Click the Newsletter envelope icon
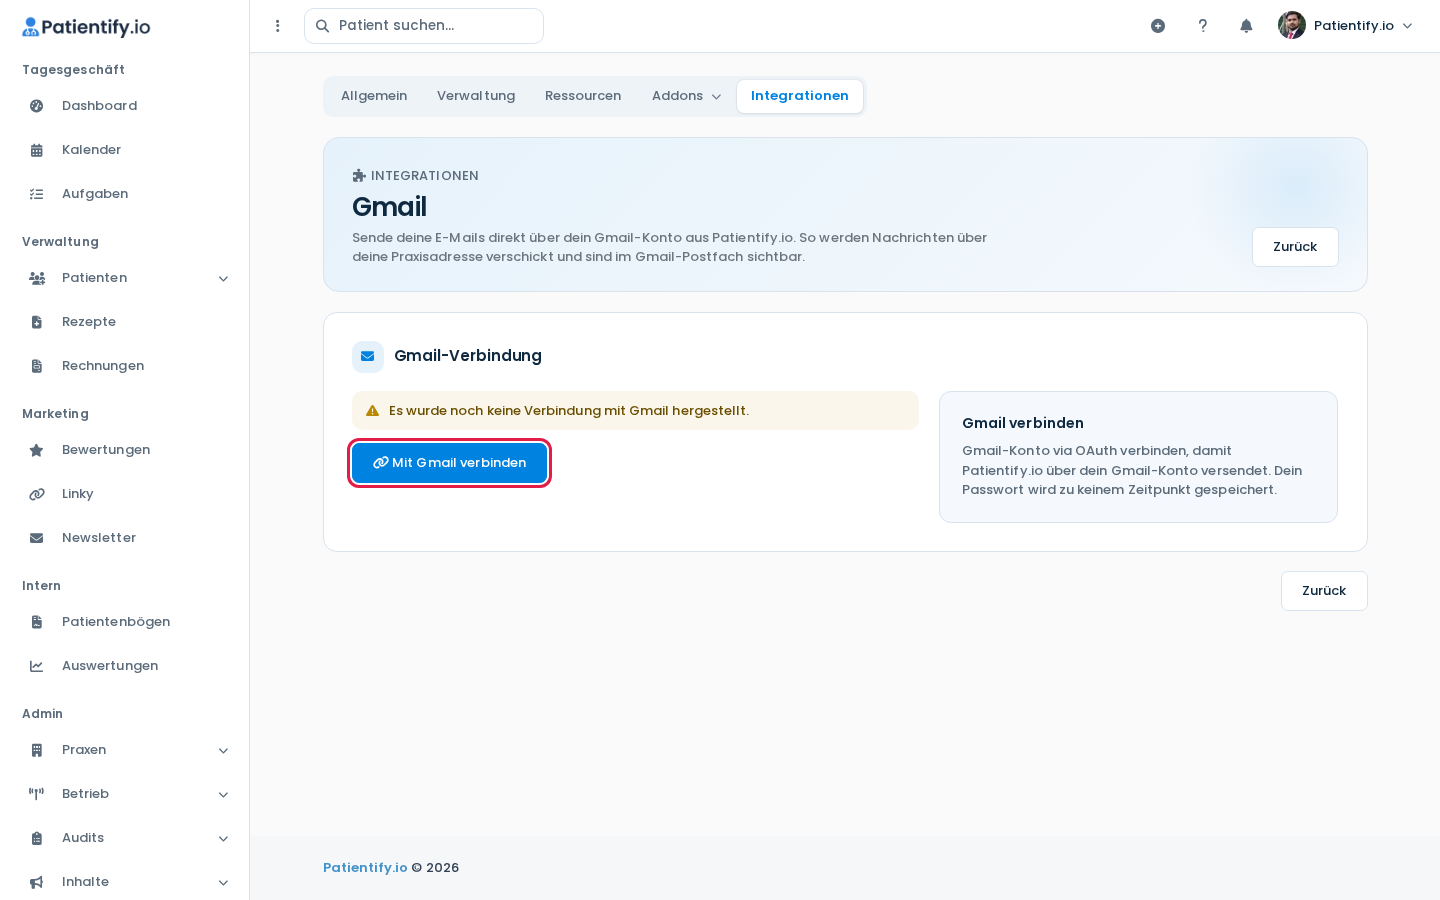This screenshot has width=1440, height=900. coord(37,538)
